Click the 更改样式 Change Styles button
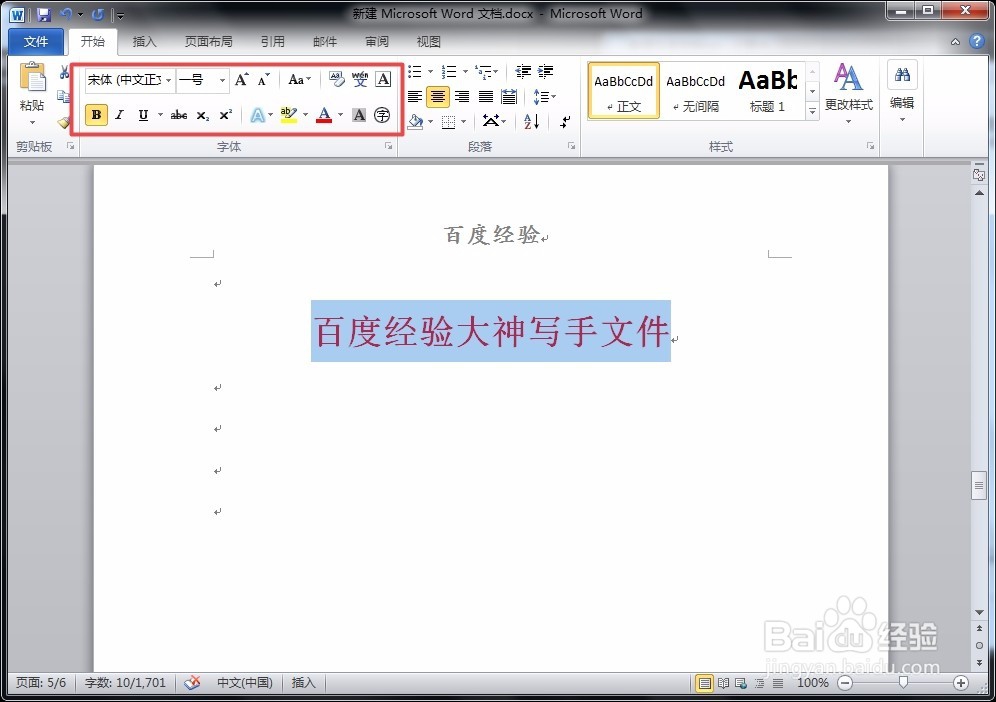Screen dimensions: 996x702 coord(849,92)
